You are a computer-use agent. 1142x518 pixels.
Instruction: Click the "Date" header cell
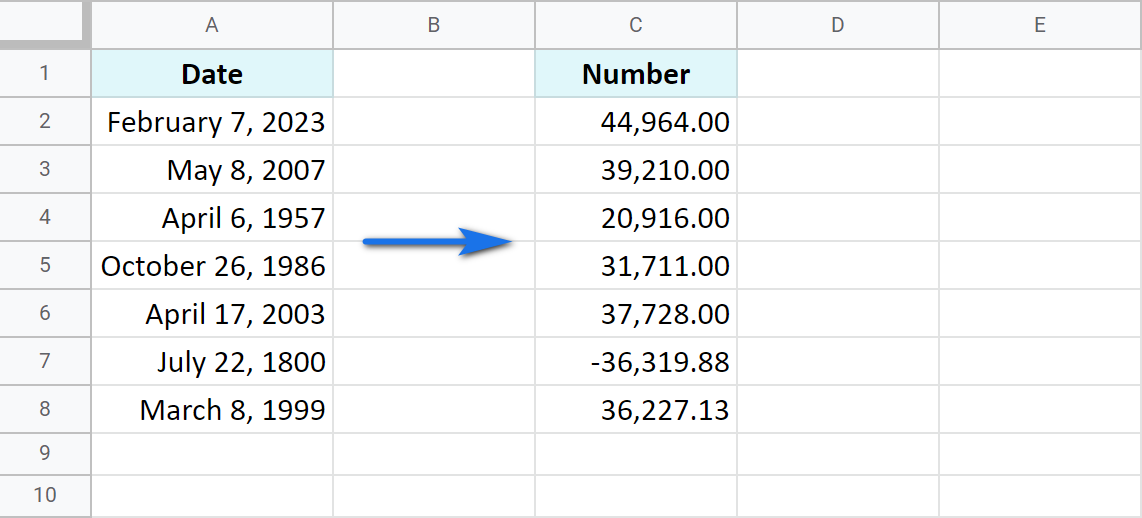tap(212, 73)
